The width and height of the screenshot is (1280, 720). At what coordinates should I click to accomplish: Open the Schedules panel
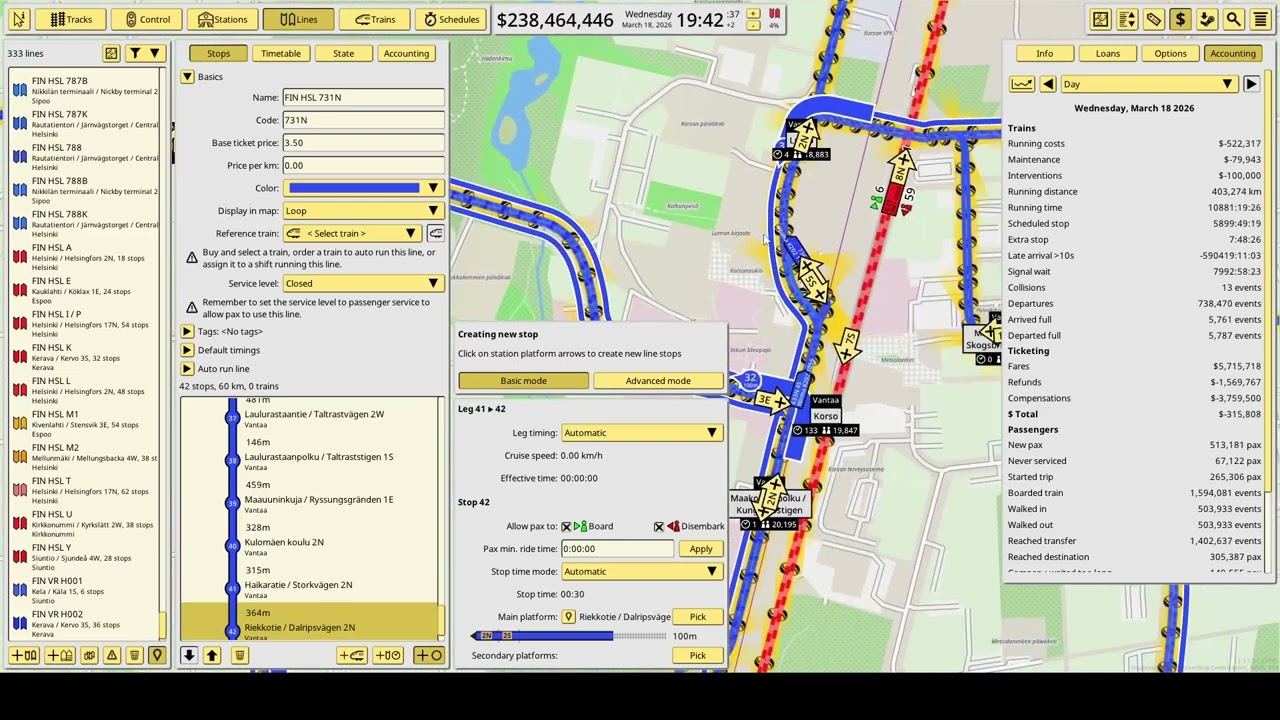450,19
